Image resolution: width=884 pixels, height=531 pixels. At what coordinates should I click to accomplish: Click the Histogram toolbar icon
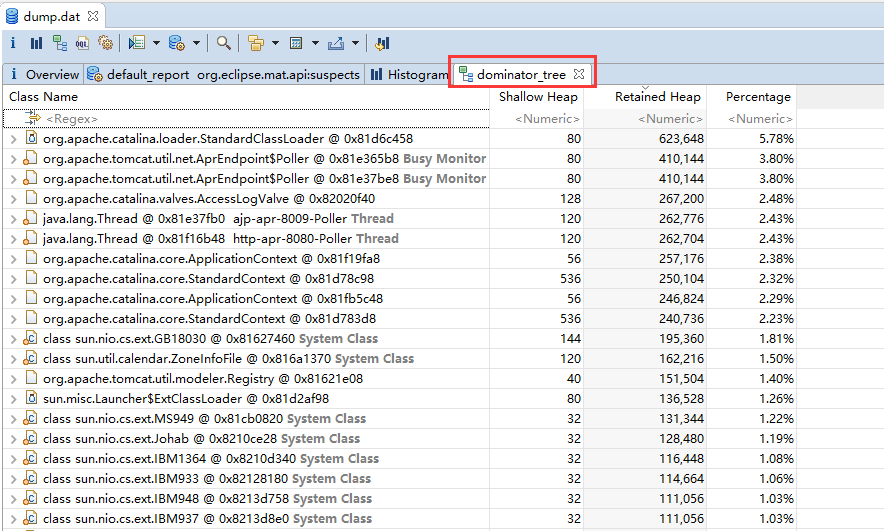point(36,43)
